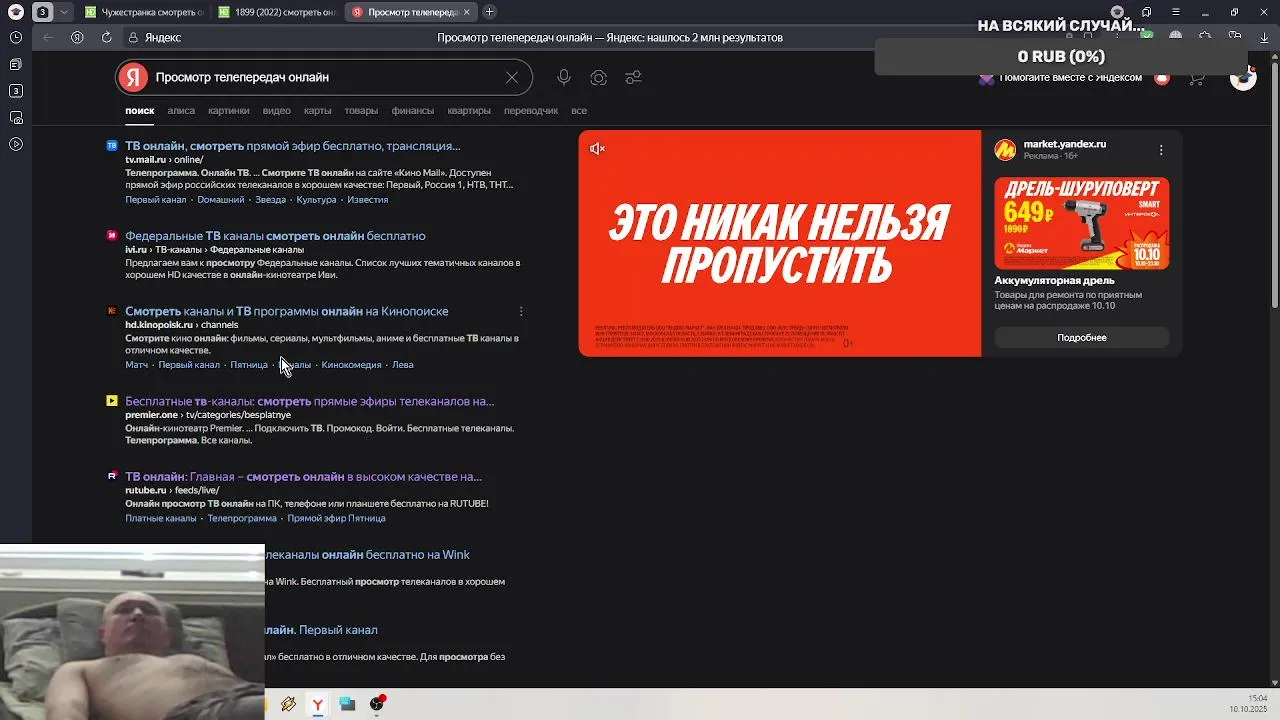The width and height of the screenshot is (1280, 720).
Task: Expand the все search categories
Action: (x=579, y=110)
